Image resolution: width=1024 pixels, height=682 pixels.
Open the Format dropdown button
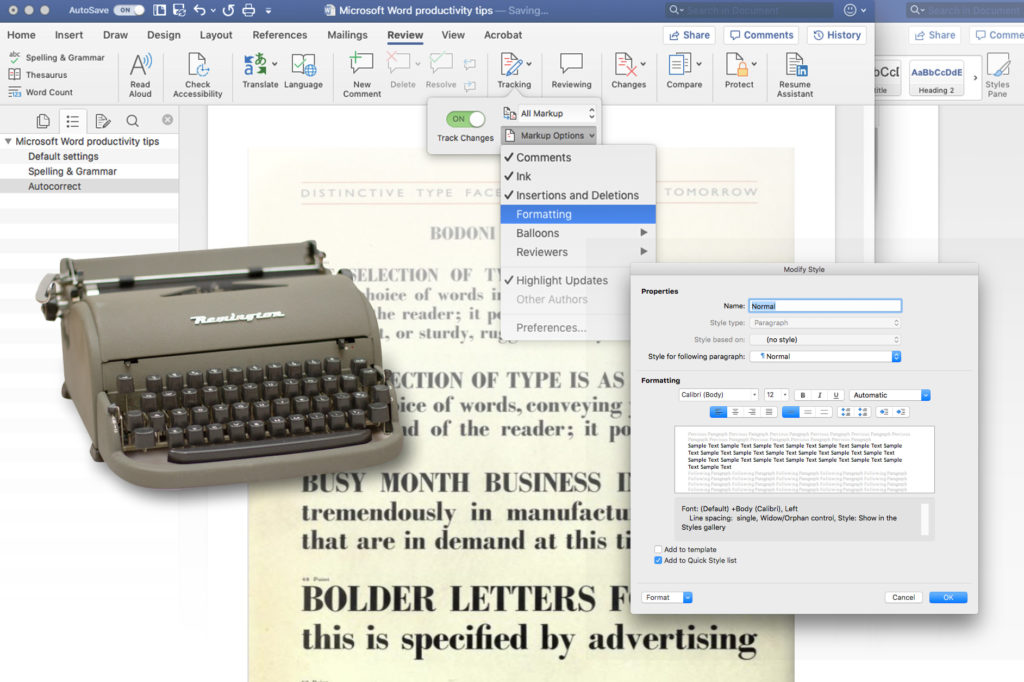click(667, 597)
